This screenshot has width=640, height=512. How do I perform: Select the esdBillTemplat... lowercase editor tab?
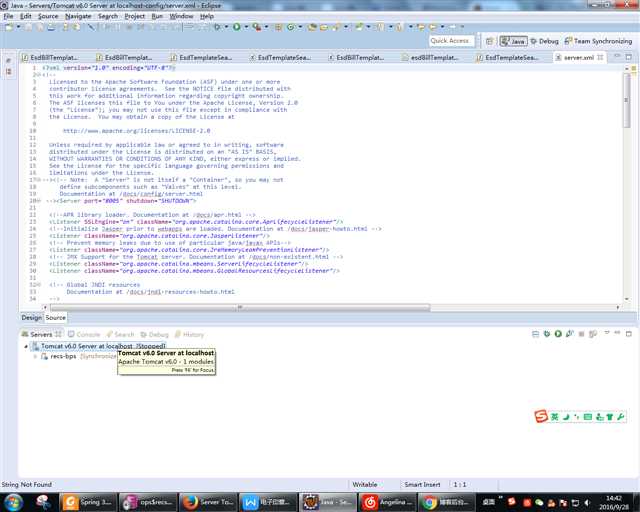(430, 58)
